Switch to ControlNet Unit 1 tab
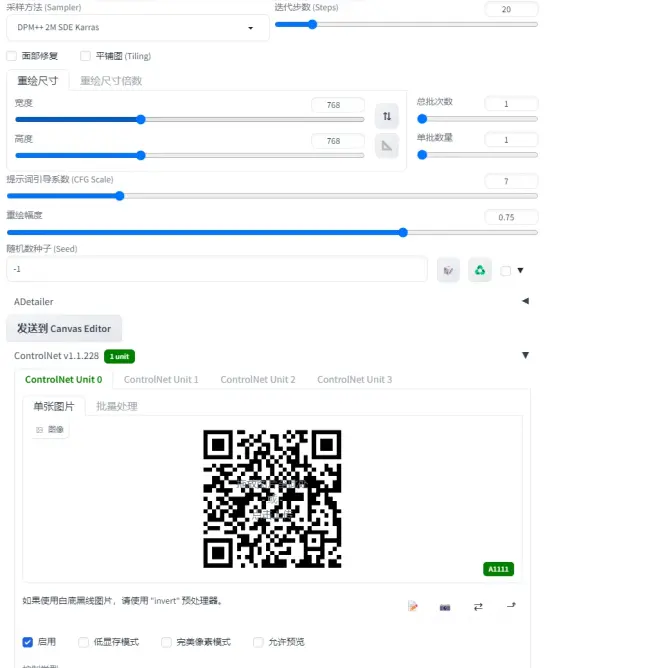 point(161,379)
